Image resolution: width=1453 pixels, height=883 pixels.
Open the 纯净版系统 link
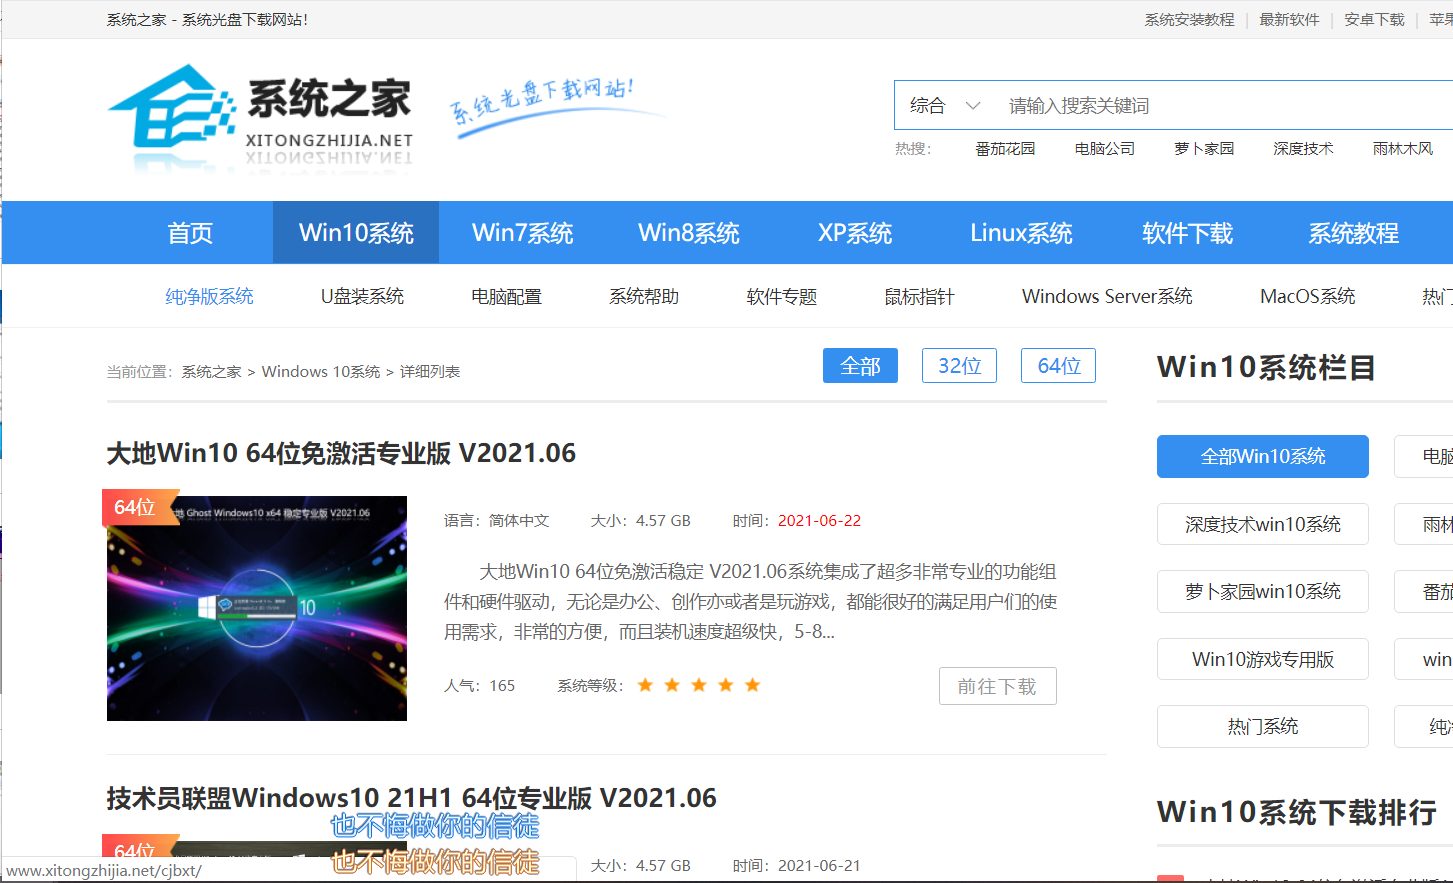(209, 296)
